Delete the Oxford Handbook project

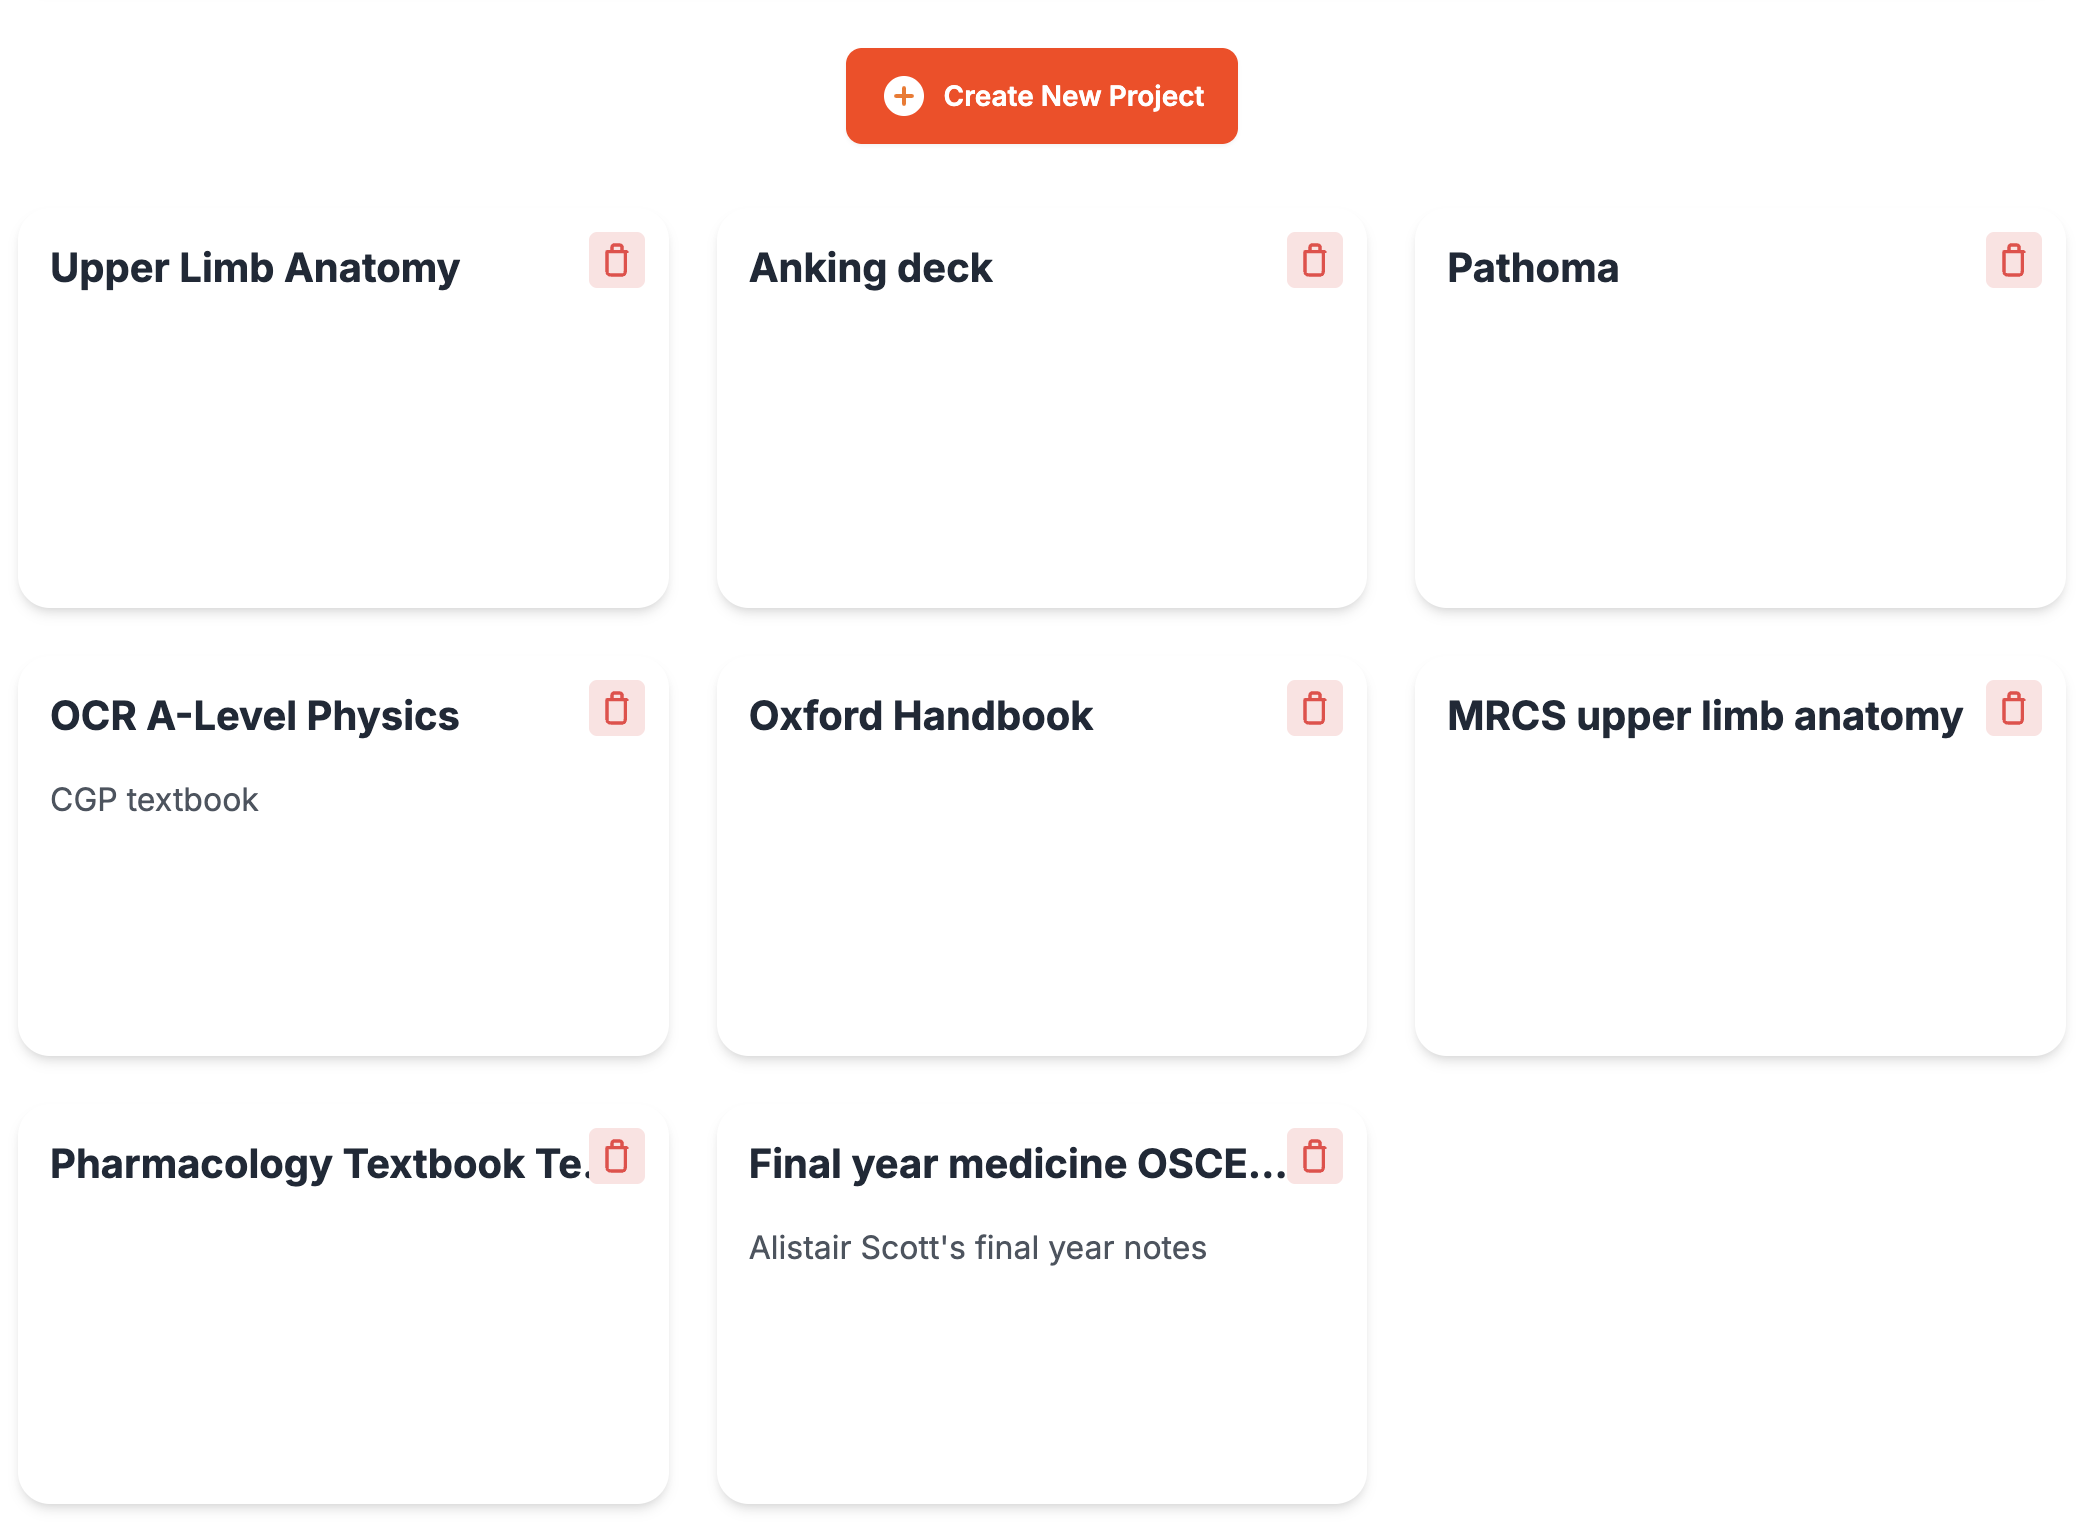pyautogui.click(x=1314, y=708)
